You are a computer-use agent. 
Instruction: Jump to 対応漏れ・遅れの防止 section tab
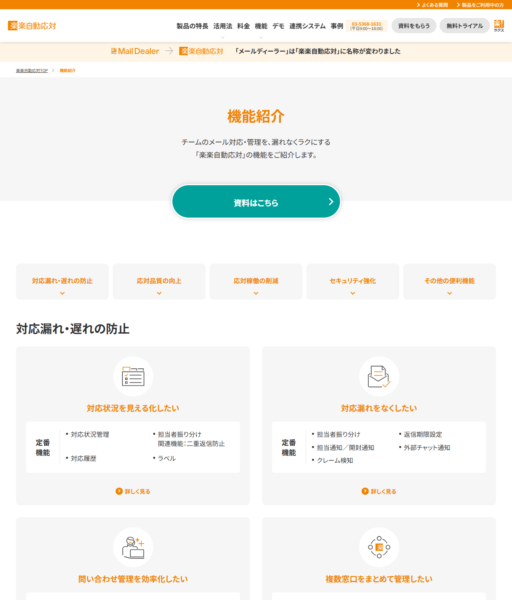[62, 282]
